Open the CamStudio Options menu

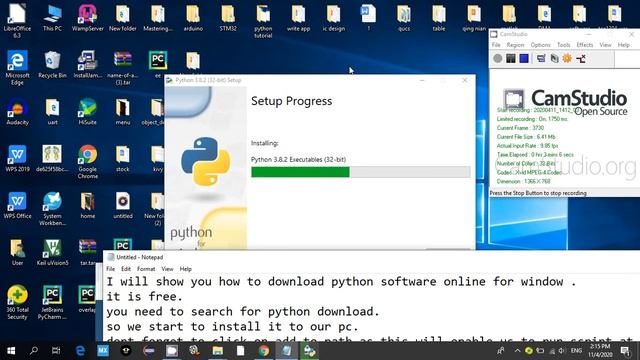pos(540,45)
